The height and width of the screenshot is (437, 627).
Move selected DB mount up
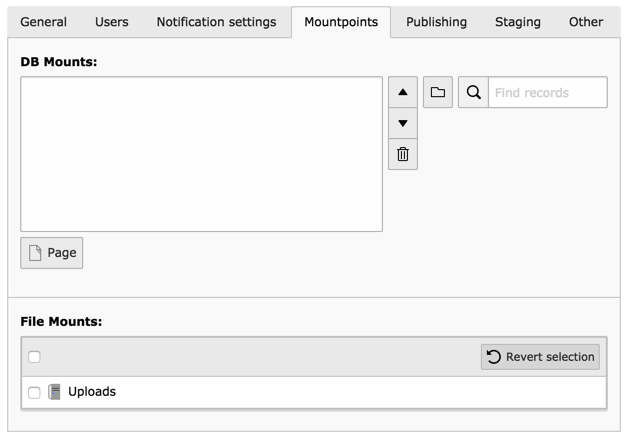[402, 93]
